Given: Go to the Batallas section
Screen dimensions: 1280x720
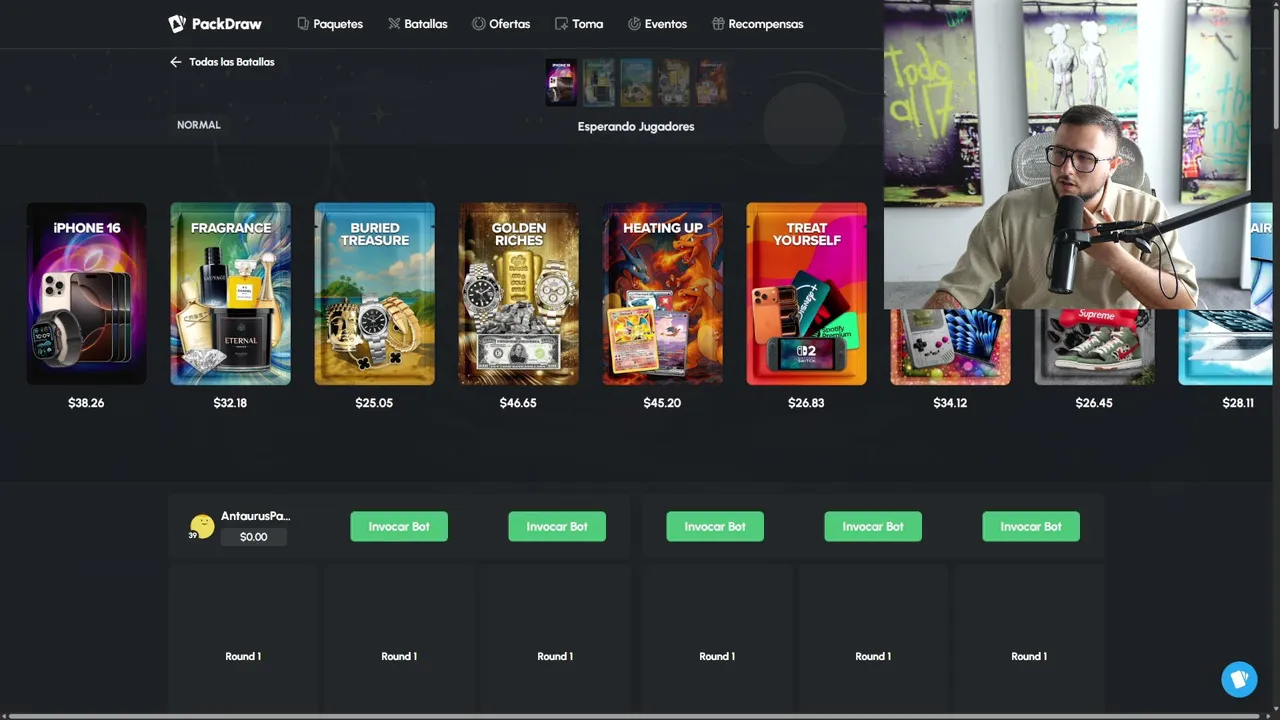Looking at the screenshot, I should (x=418, y=24).
